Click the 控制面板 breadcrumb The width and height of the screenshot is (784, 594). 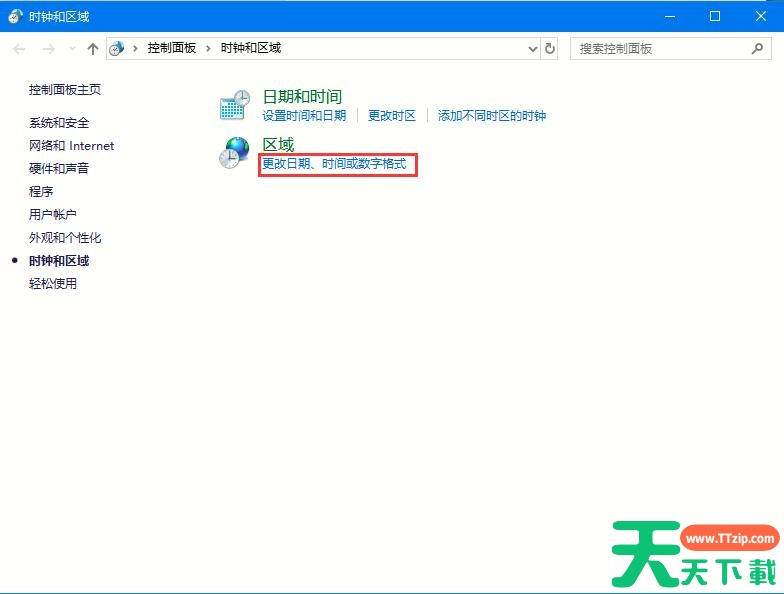click(172, 48)
